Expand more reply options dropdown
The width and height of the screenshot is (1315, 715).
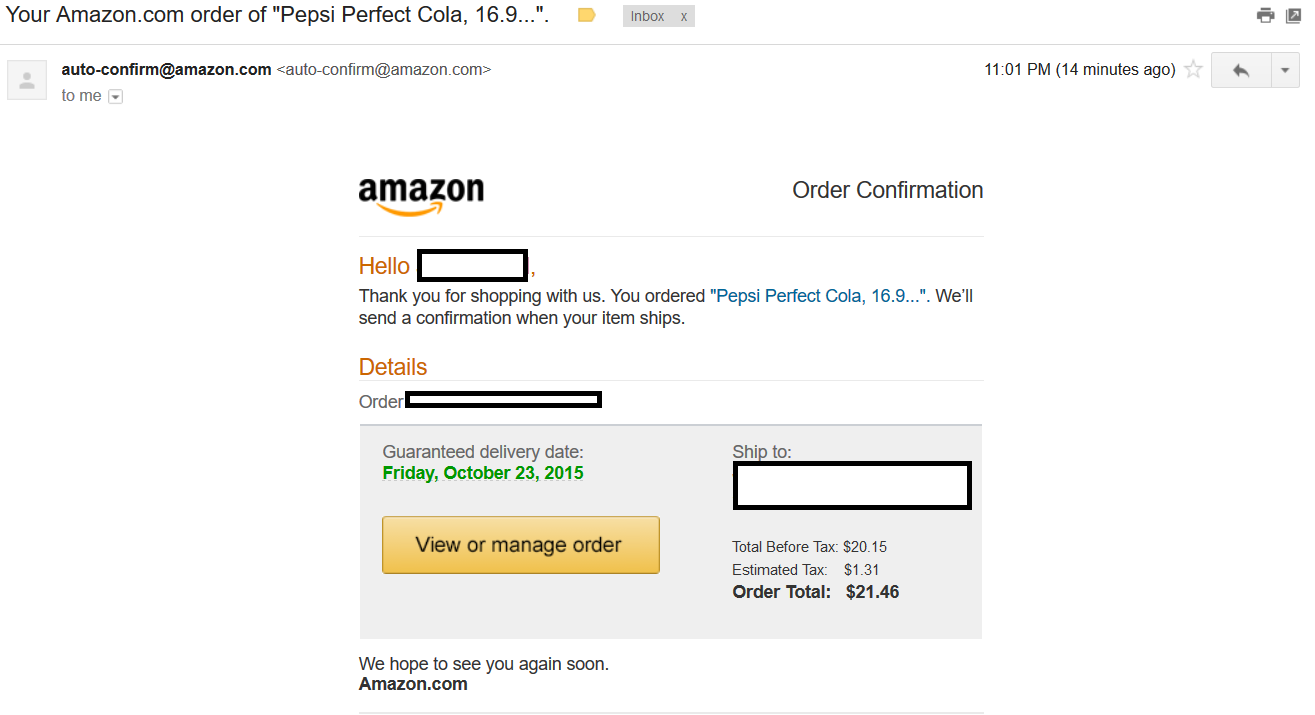[x=1285, y=70]
